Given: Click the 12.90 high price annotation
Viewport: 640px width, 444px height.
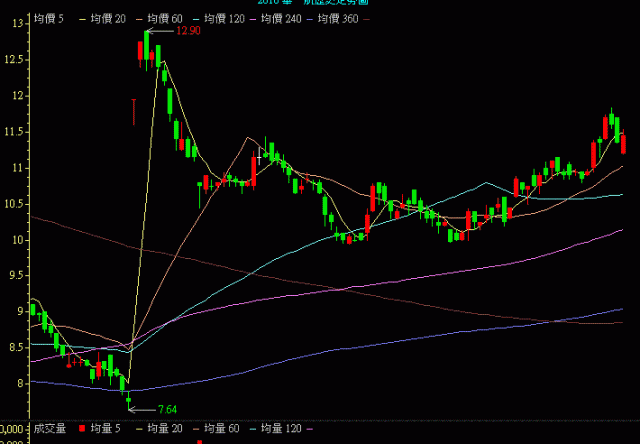Looking at the screenshot, I should pyautogui.click(x=188, y=31).
